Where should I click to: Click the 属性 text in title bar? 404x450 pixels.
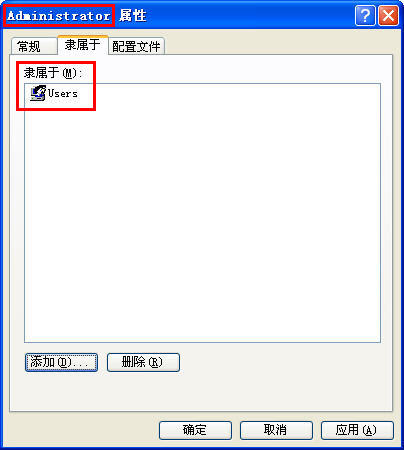[133, 16]
